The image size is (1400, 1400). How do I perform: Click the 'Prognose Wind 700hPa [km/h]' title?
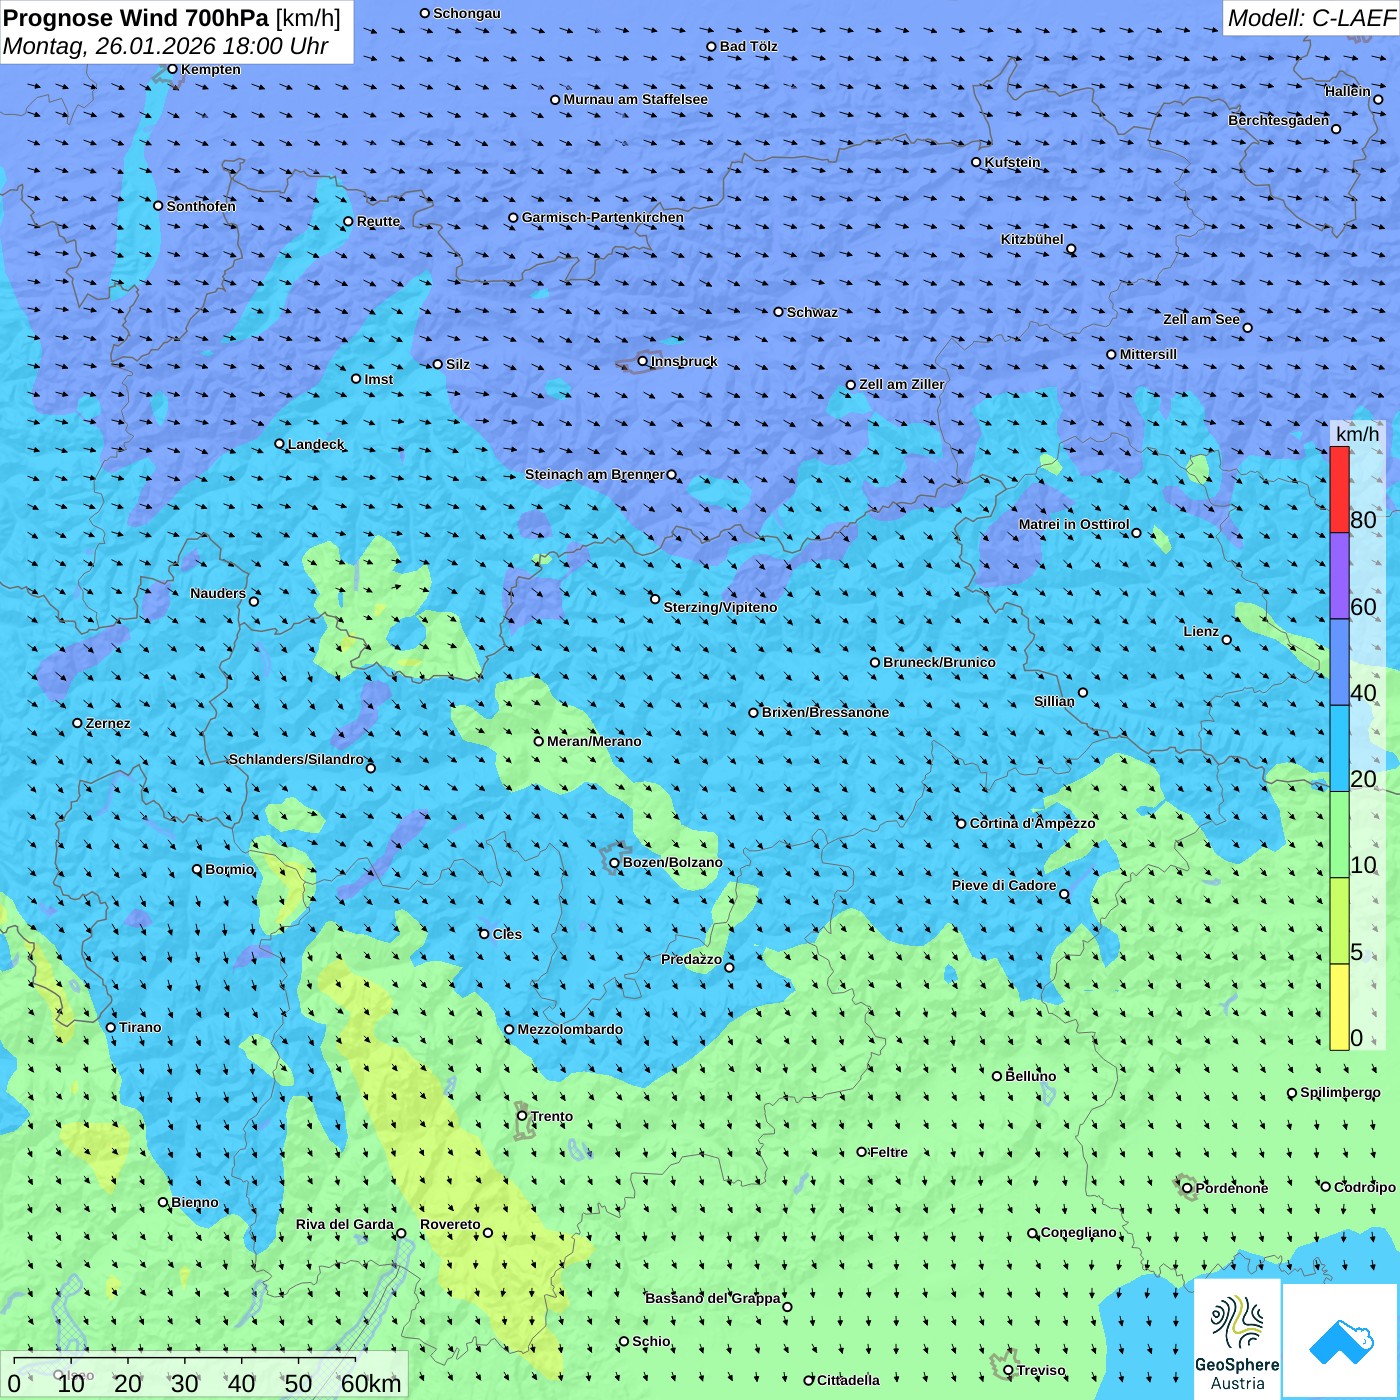[172, 18]
